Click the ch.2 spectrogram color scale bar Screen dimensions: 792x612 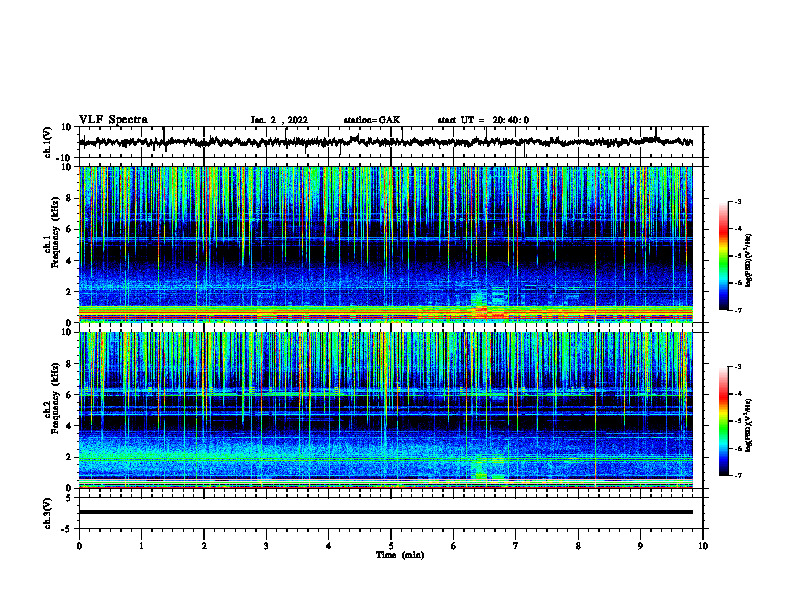click(x=724, y=421)
